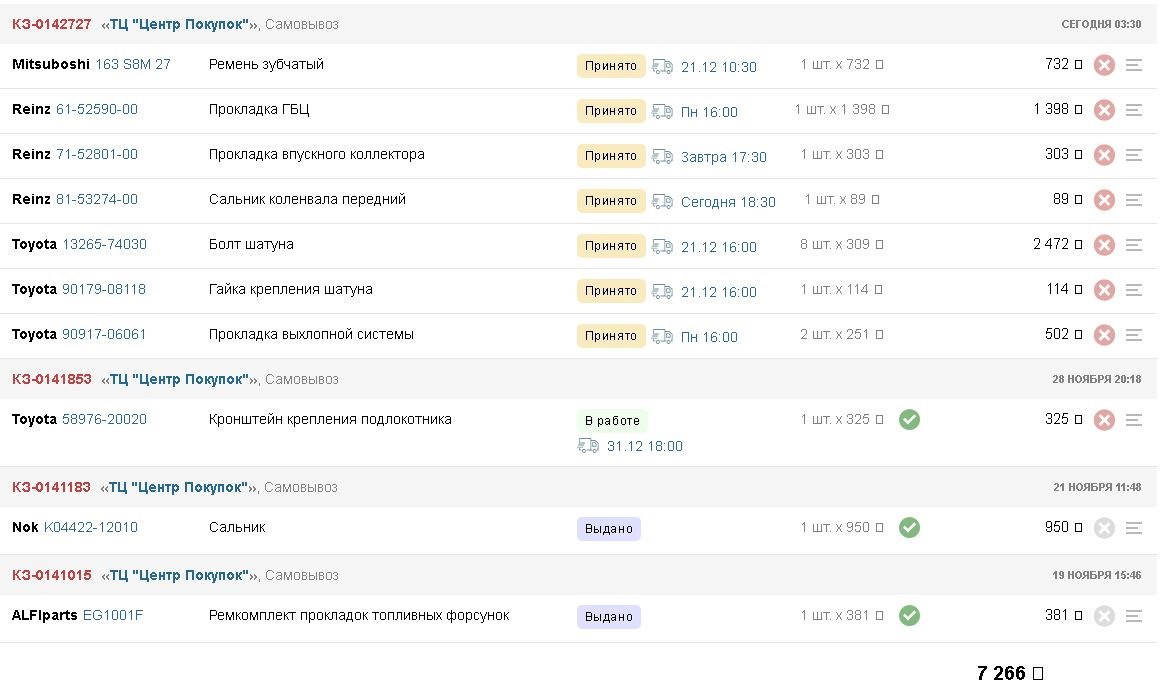Click Прокладка выхлопной системы description

click(311, 334)
